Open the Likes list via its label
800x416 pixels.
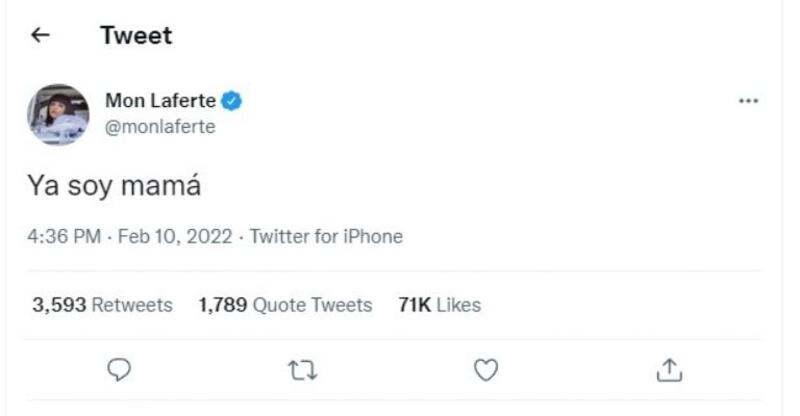458,305
